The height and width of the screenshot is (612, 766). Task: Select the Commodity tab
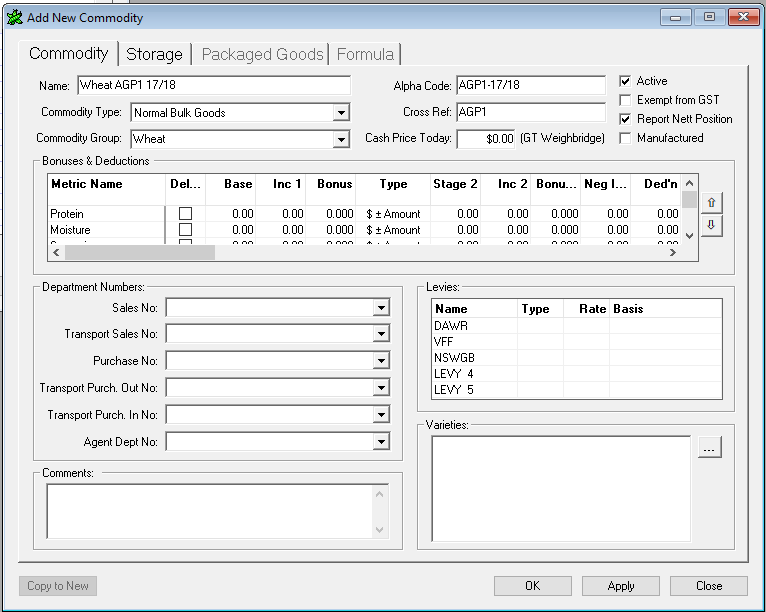(68, 54)
